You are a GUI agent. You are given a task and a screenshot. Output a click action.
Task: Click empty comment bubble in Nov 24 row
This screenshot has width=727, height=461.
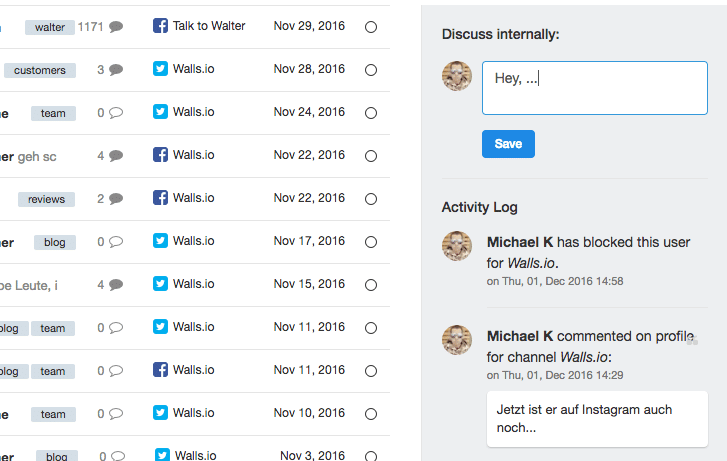[x=116, y=113]
